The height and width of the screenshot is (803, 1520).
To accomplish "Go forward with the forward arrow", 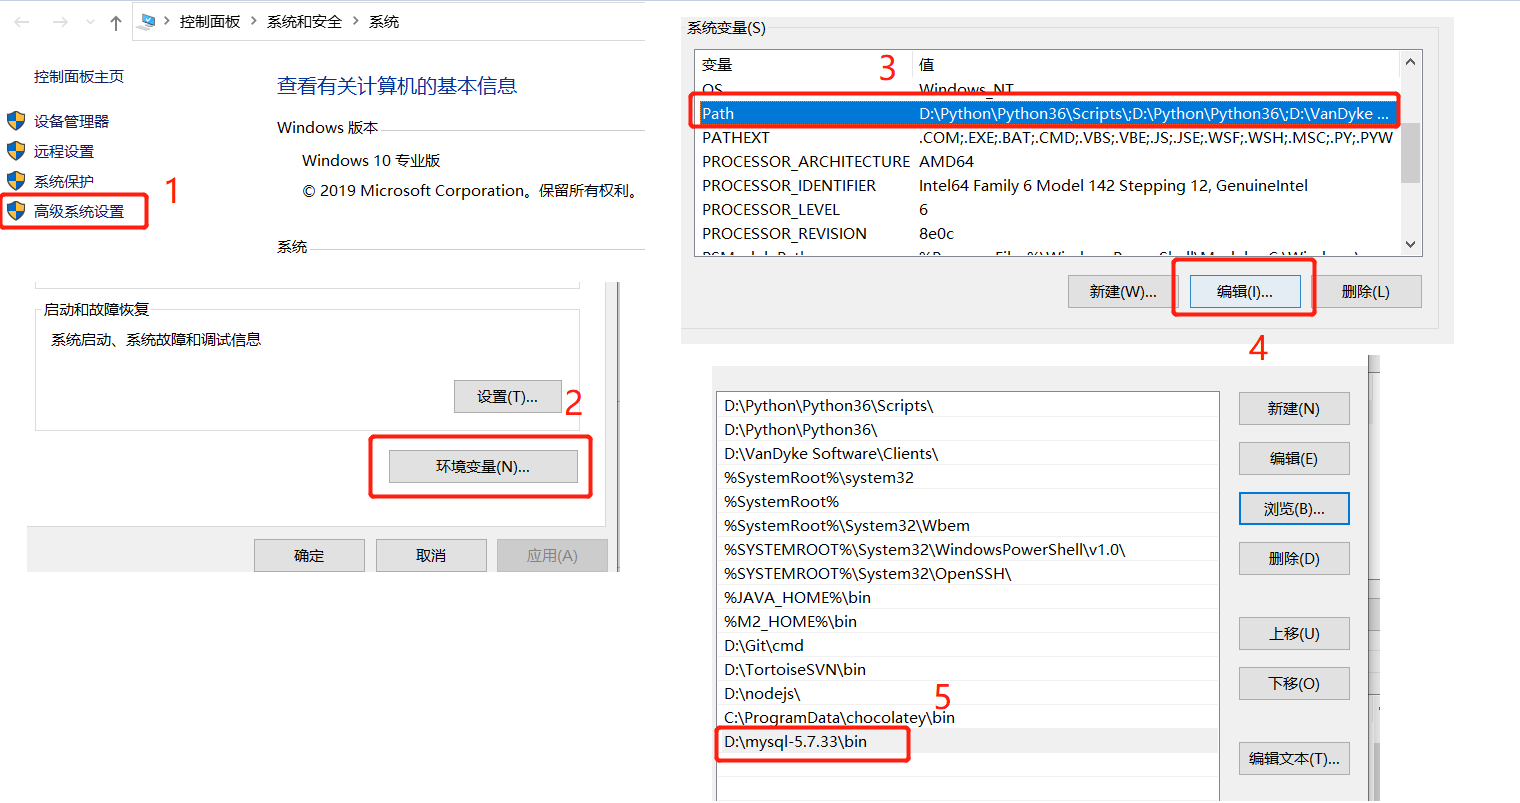I will click(x=60, y=22).
